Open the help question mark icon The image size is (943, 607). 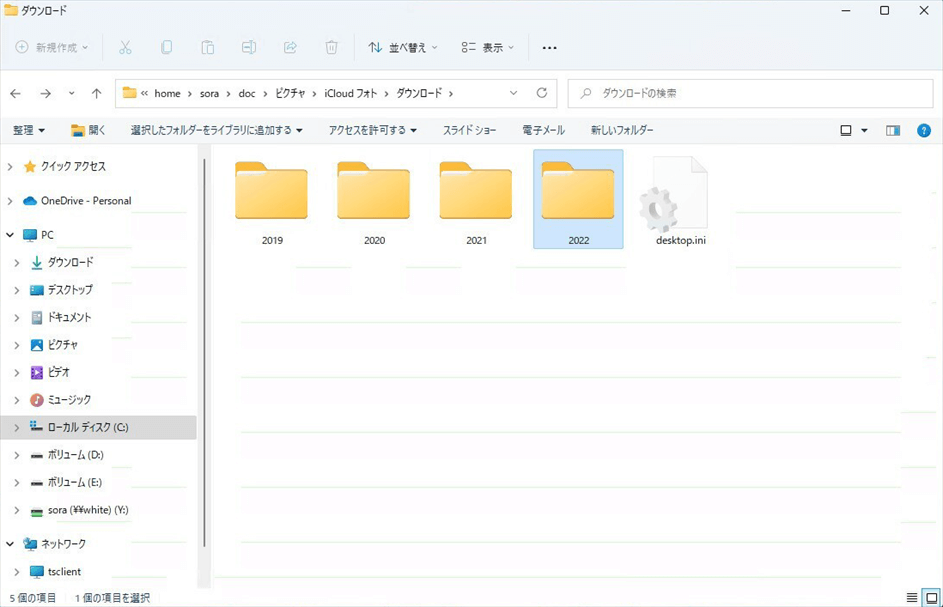pyautogui.click(x=923, y=130)
